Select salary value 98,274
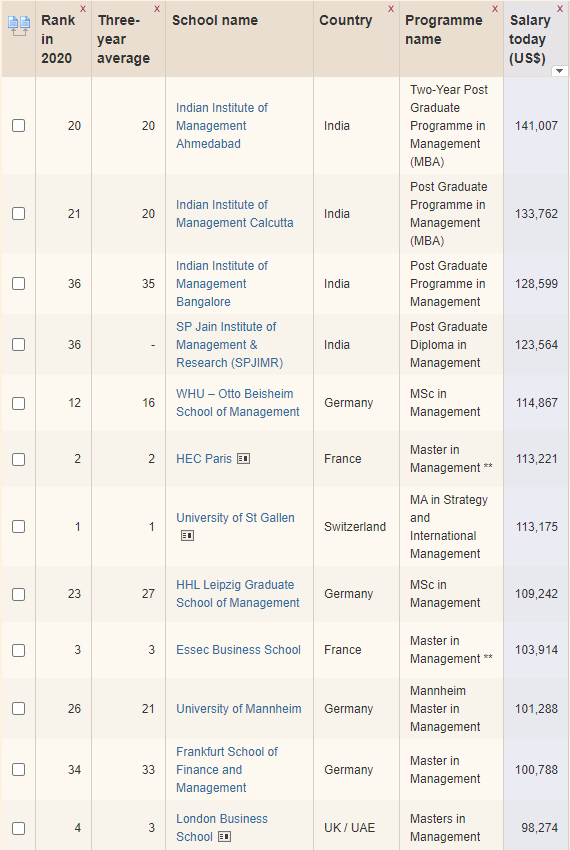Screen dimensions: 570x850 click(539, 828)
